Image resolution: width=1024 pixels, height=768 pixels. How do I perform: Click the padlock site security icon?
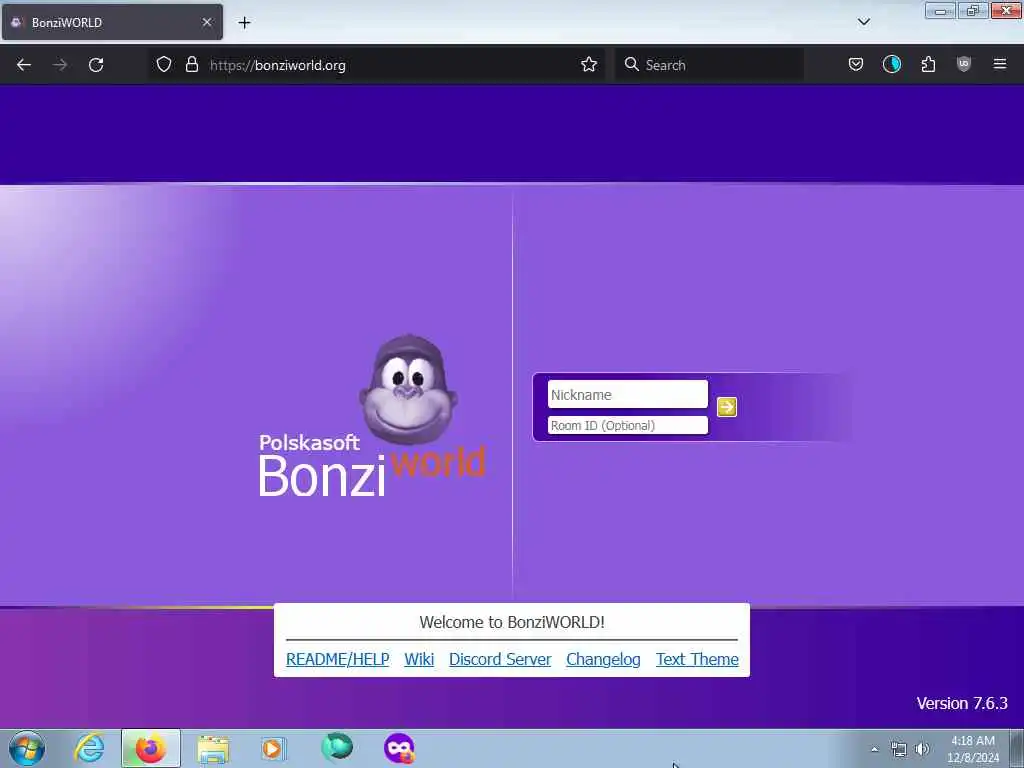pyautogui.click(x=191, y=64)
